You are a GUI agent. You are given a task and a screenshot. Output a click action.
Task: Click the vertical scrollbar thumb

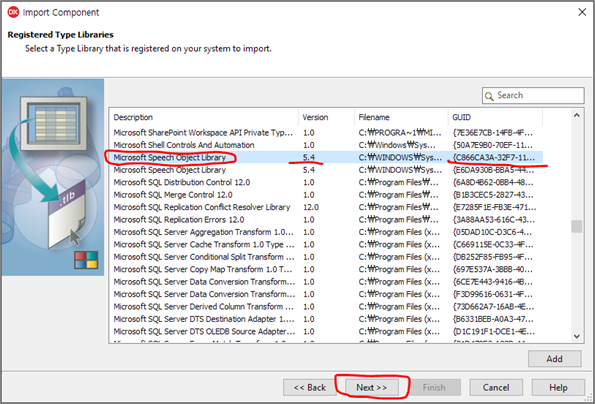[x=576, y=226]
